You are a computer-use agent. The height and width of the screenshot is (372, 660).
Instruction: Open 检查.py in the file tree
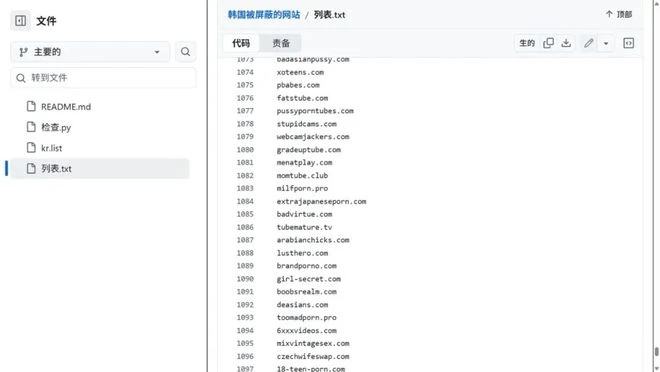pyautogui.click(x=56, y=128)
